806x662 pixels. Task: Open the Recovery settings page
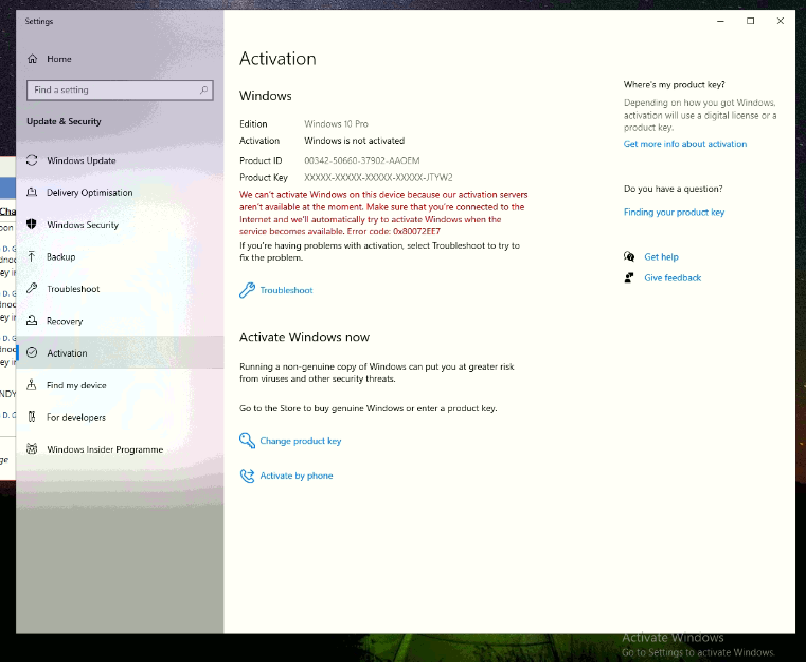pos(120,321)
